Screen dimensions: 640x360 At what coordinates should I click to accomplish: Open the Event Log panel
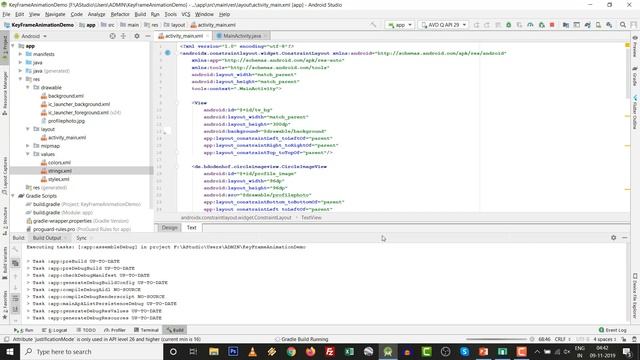[613, 330]
